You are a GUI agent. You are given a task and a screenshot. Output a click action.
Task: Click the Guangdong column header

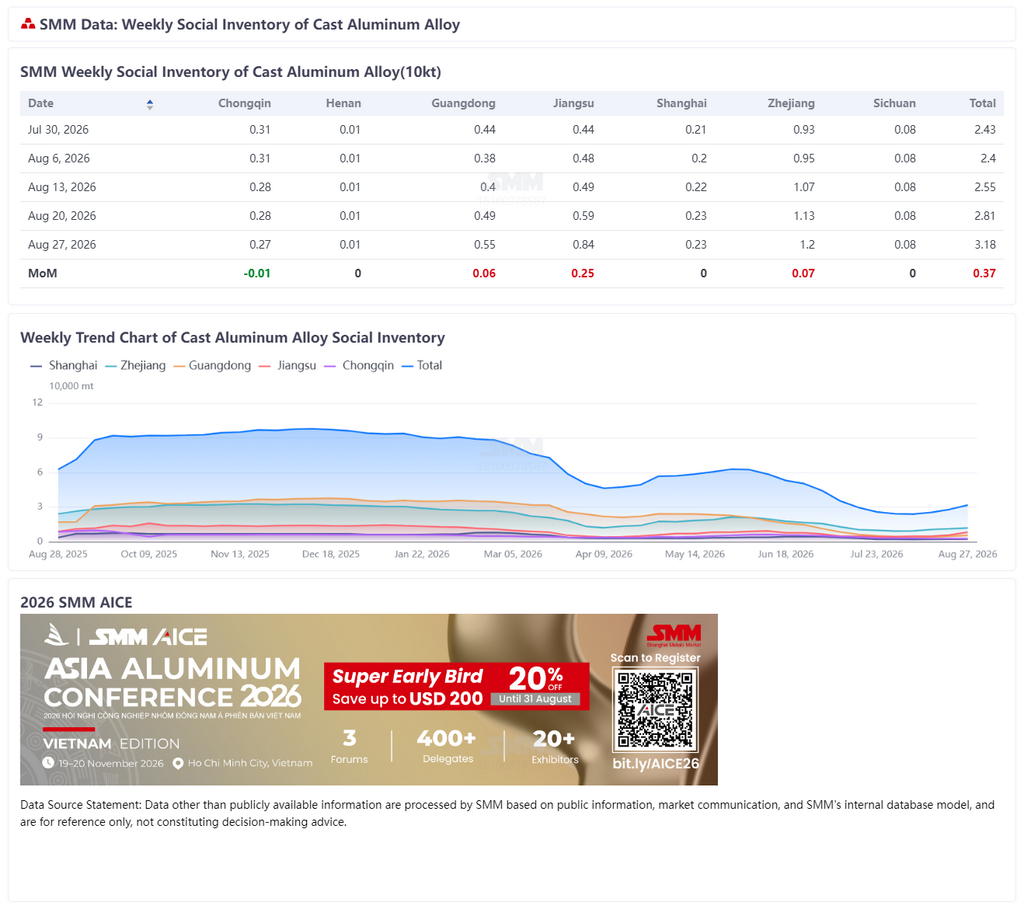463,103
